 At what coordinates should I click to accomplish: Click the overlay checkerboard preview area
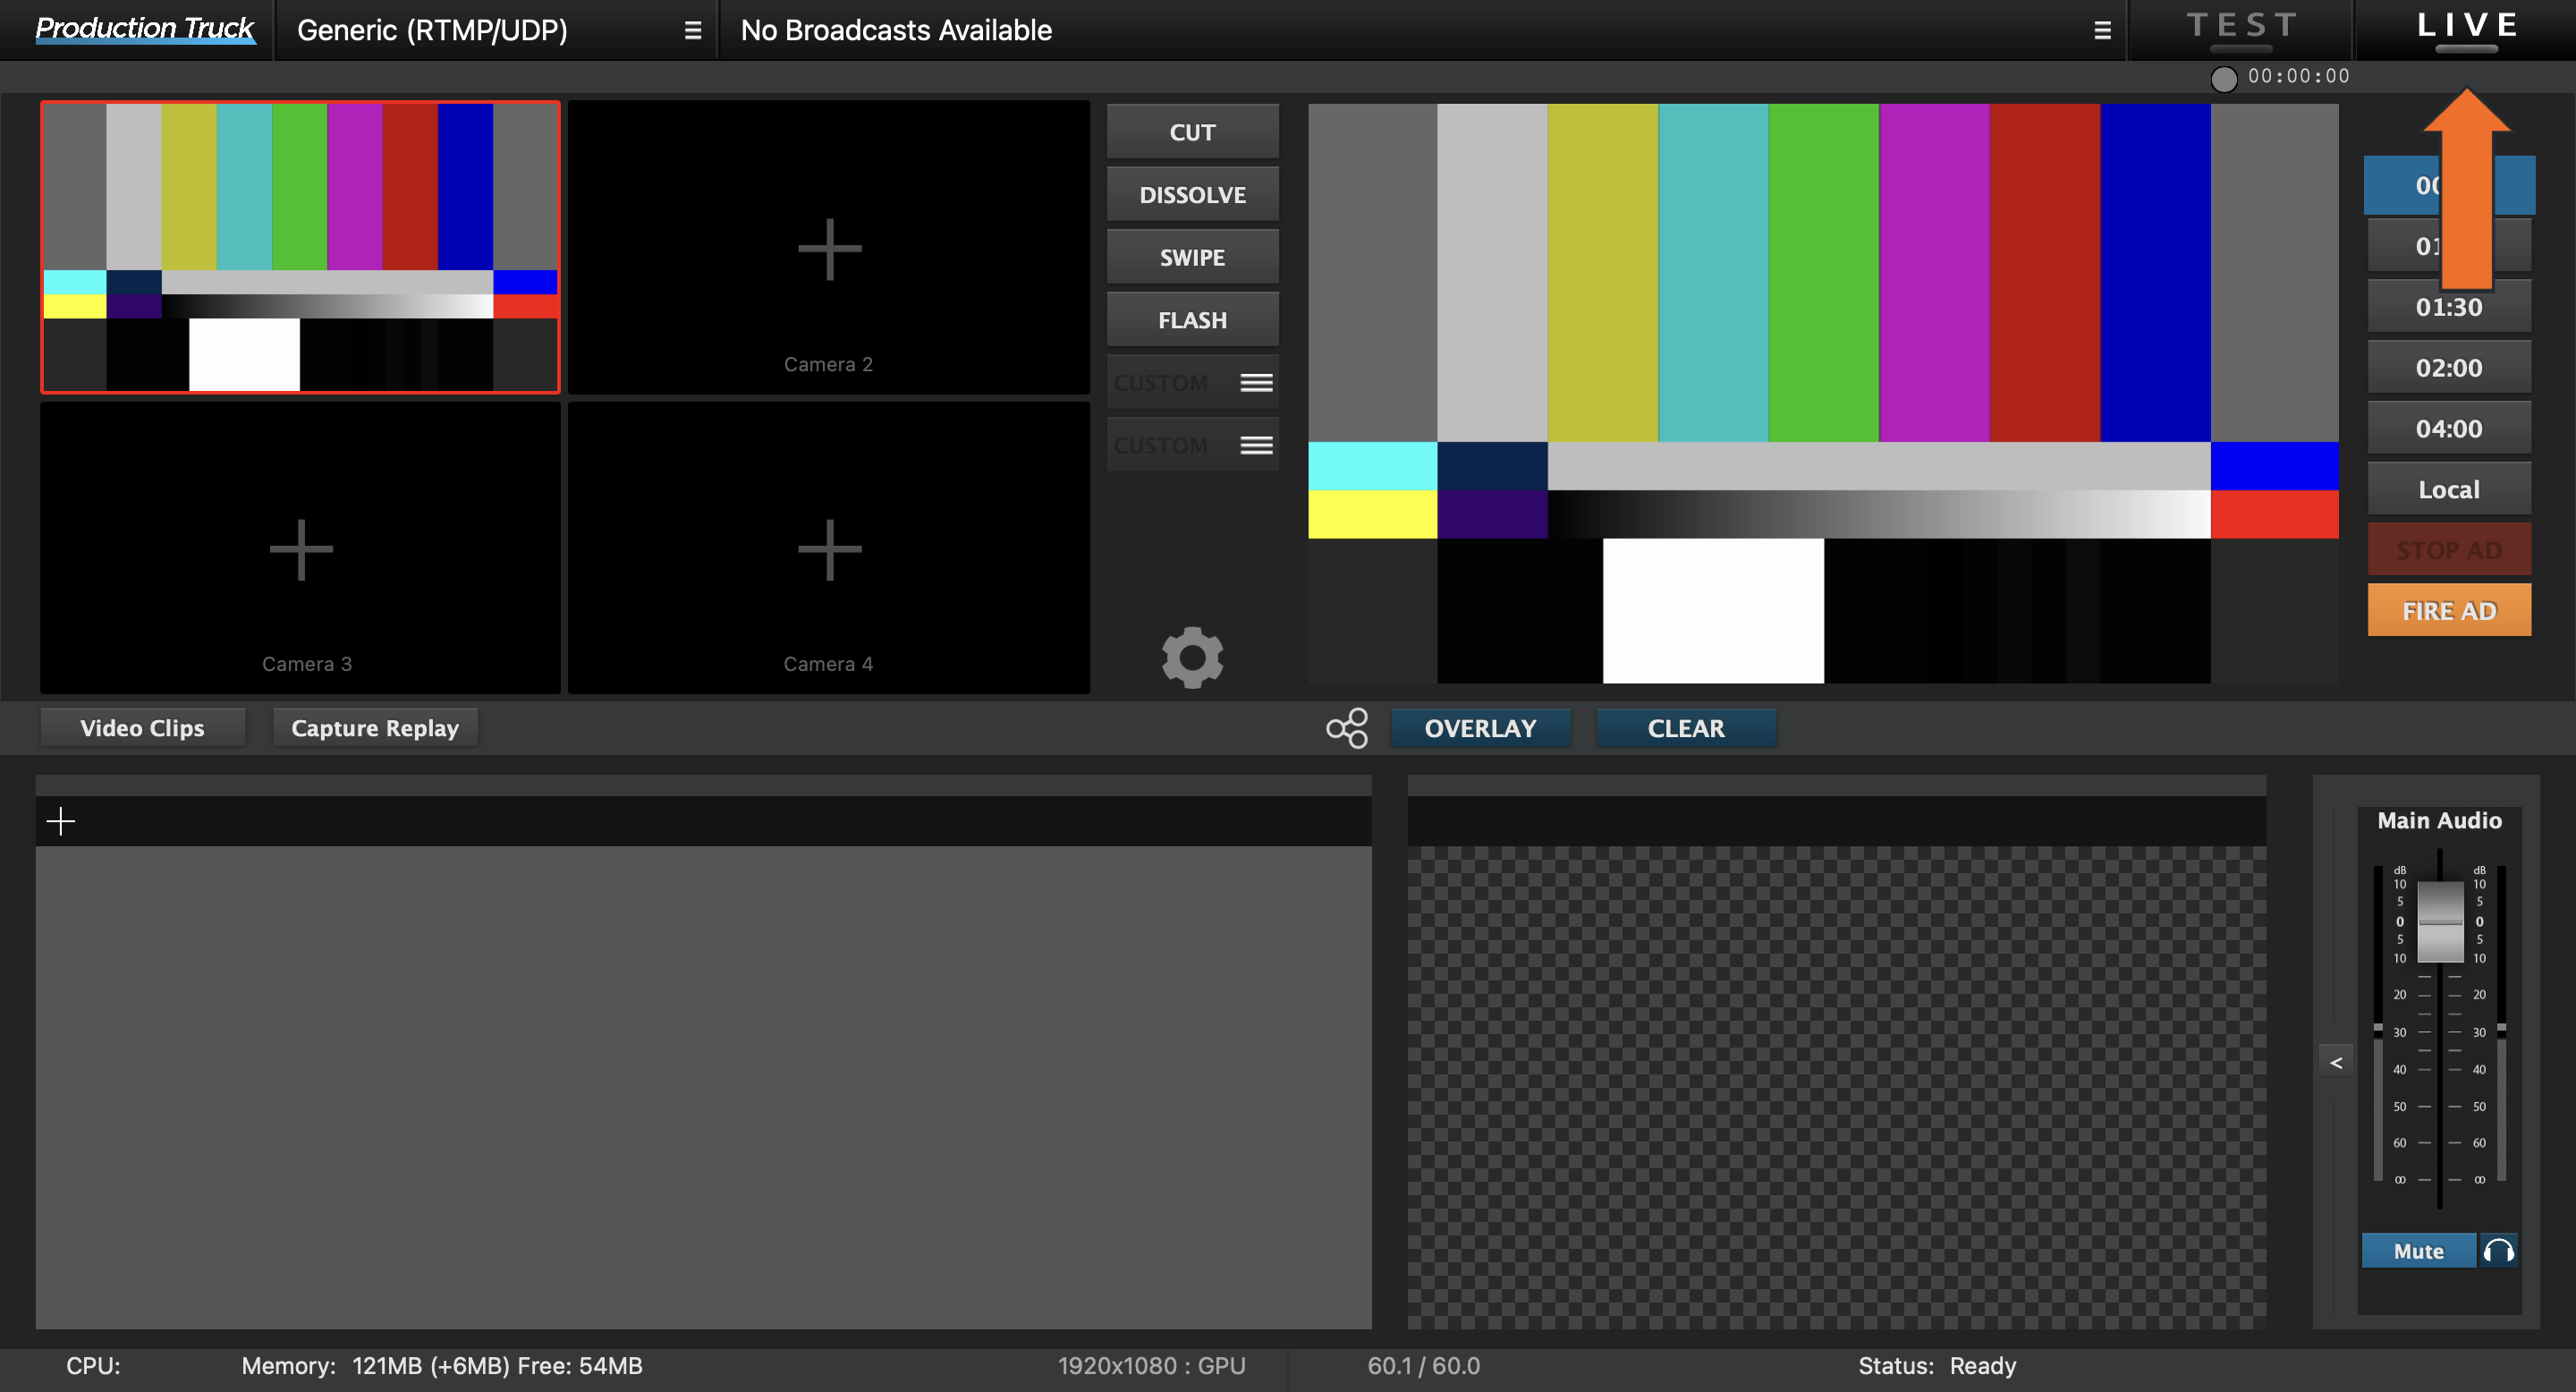point(1837,1087)
